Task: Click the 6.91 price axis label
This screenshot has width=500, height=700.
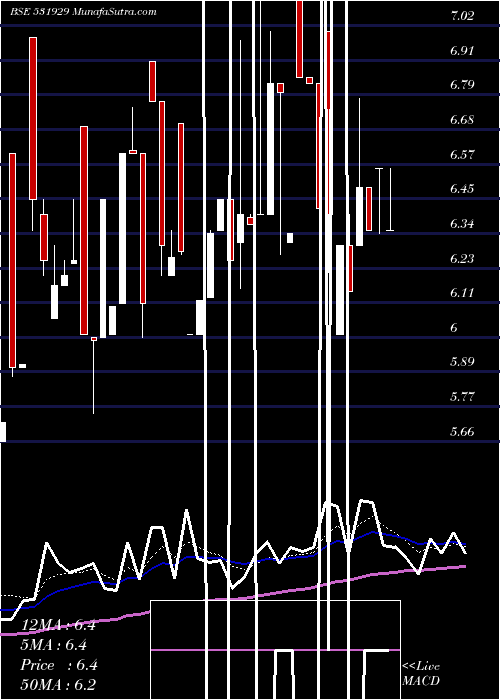Action: coord(462,50)
